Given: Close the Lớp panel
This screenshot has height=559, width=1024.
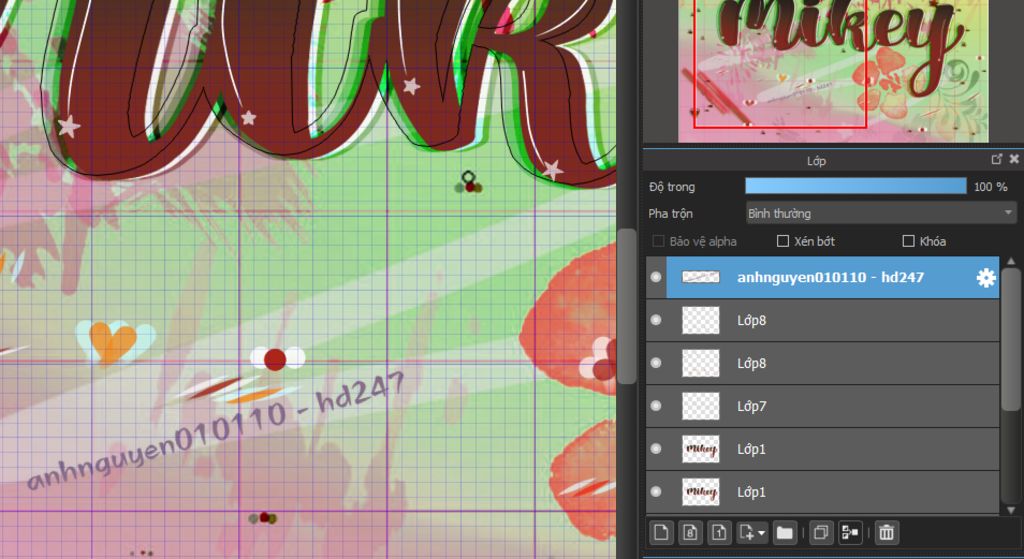Looking at the screenshot, I should [x=1014, y=159].
